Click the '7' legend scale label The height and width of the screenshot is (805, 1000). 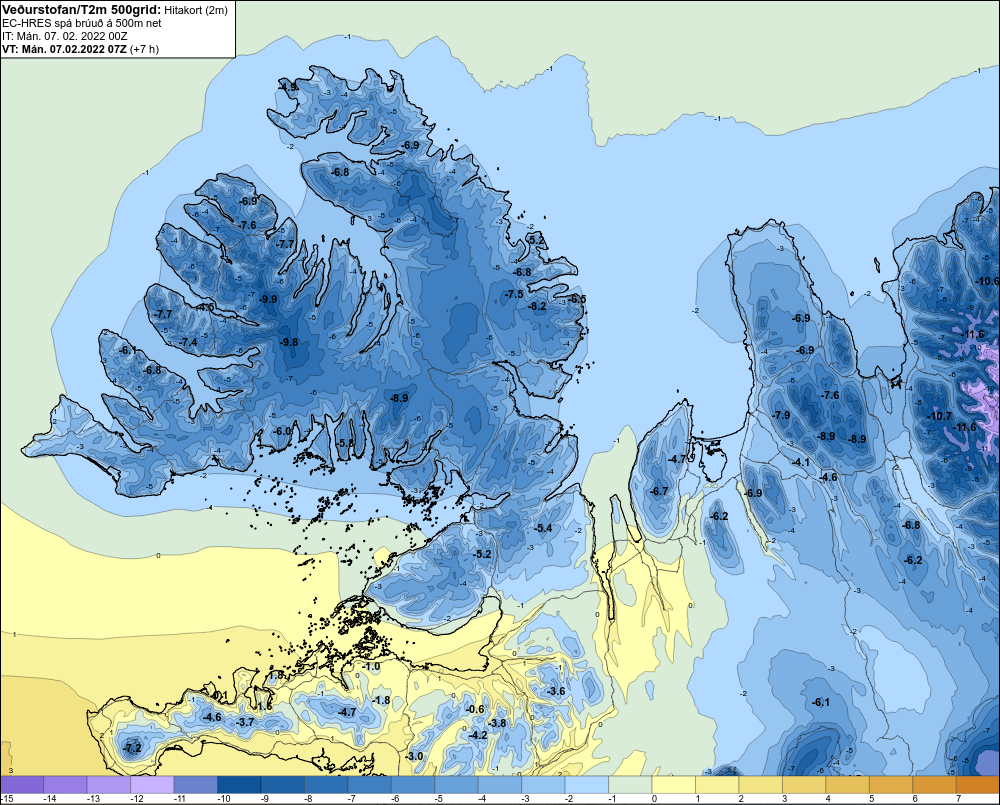pyautogui.click(x=958, y=799)
